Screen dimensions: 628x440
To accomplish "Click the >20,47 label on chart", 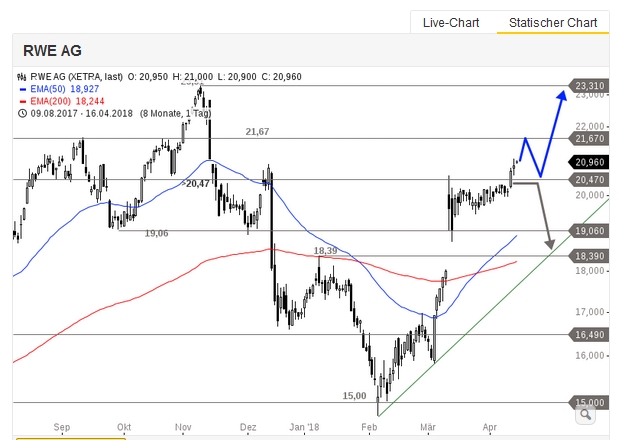I will click(195, 183).
